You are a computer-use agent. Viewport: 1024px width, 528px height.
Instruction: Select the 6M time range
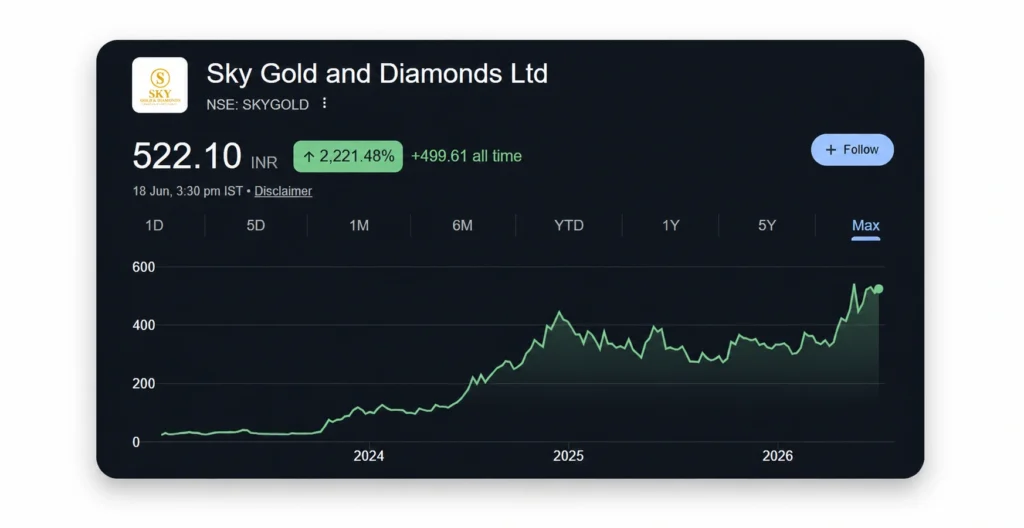point(462,225)
